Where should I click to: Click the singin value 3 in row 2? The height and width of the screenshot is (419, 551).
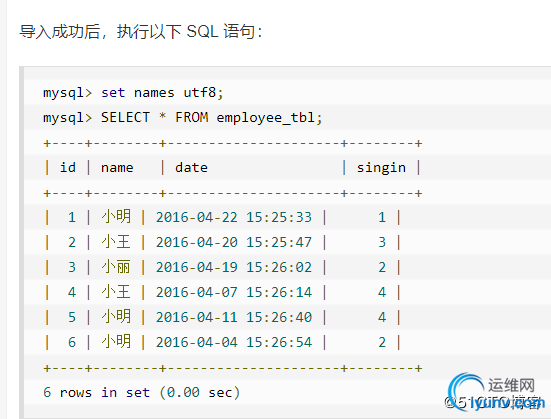point(382,242)
